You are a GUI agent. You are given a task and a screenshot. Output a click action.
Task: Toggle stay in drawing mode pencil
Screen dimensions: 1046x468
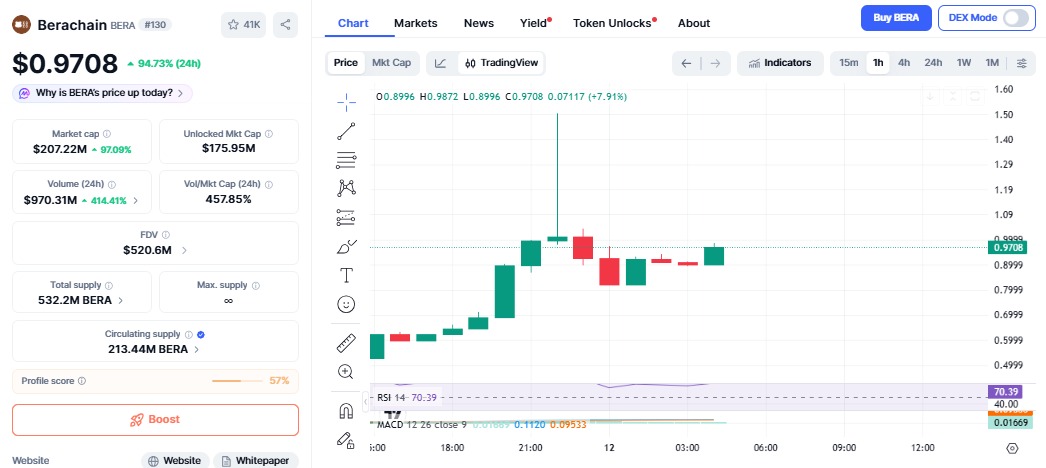(x=345, y=439)
